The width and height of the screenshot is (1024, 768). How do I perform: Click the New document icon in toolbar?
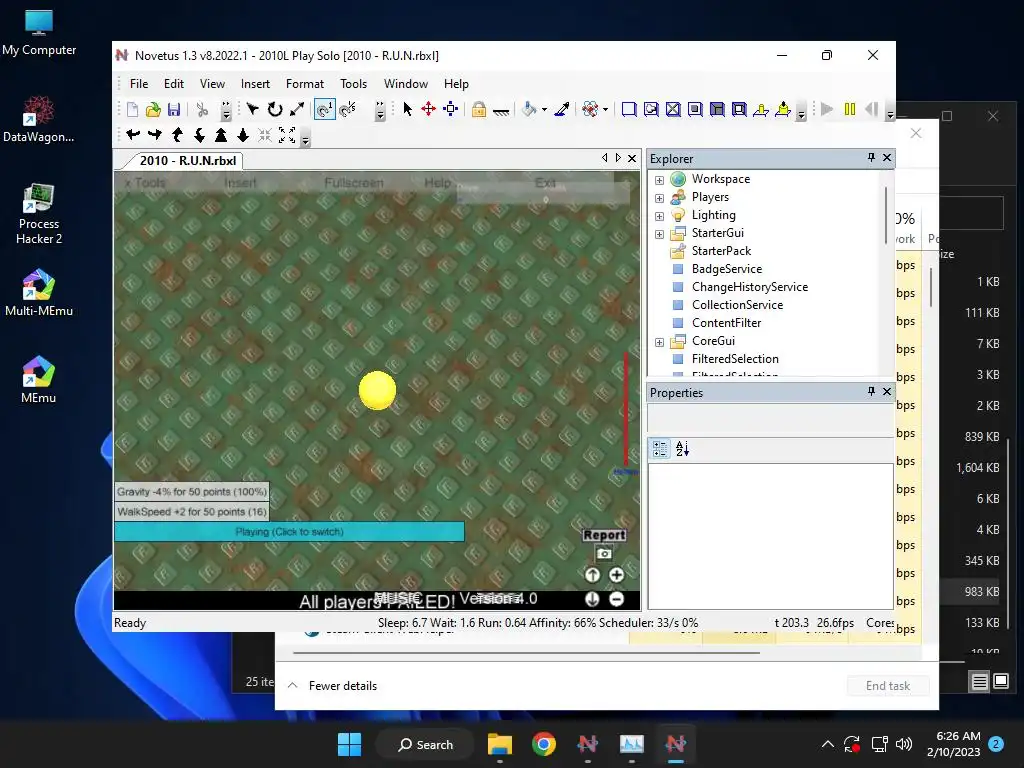click(x=132, y=109)
